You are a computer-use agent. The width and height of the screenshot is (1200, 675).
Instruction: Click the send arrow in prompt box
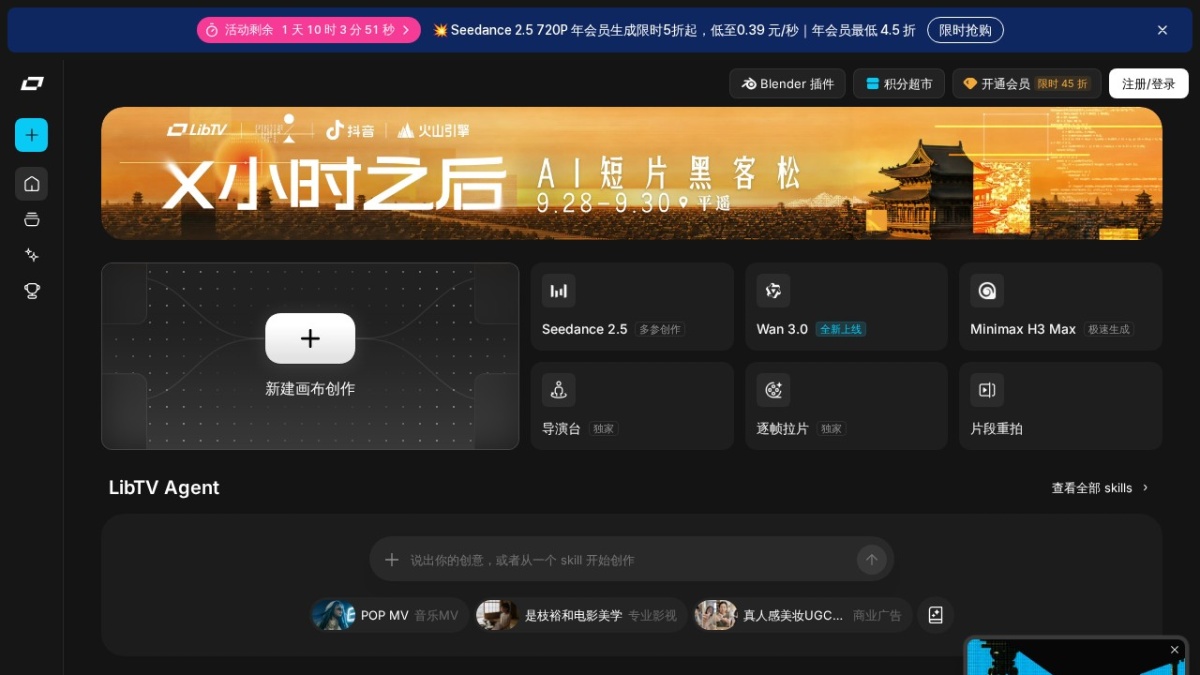pyautogui.click(x=871, y=560)
